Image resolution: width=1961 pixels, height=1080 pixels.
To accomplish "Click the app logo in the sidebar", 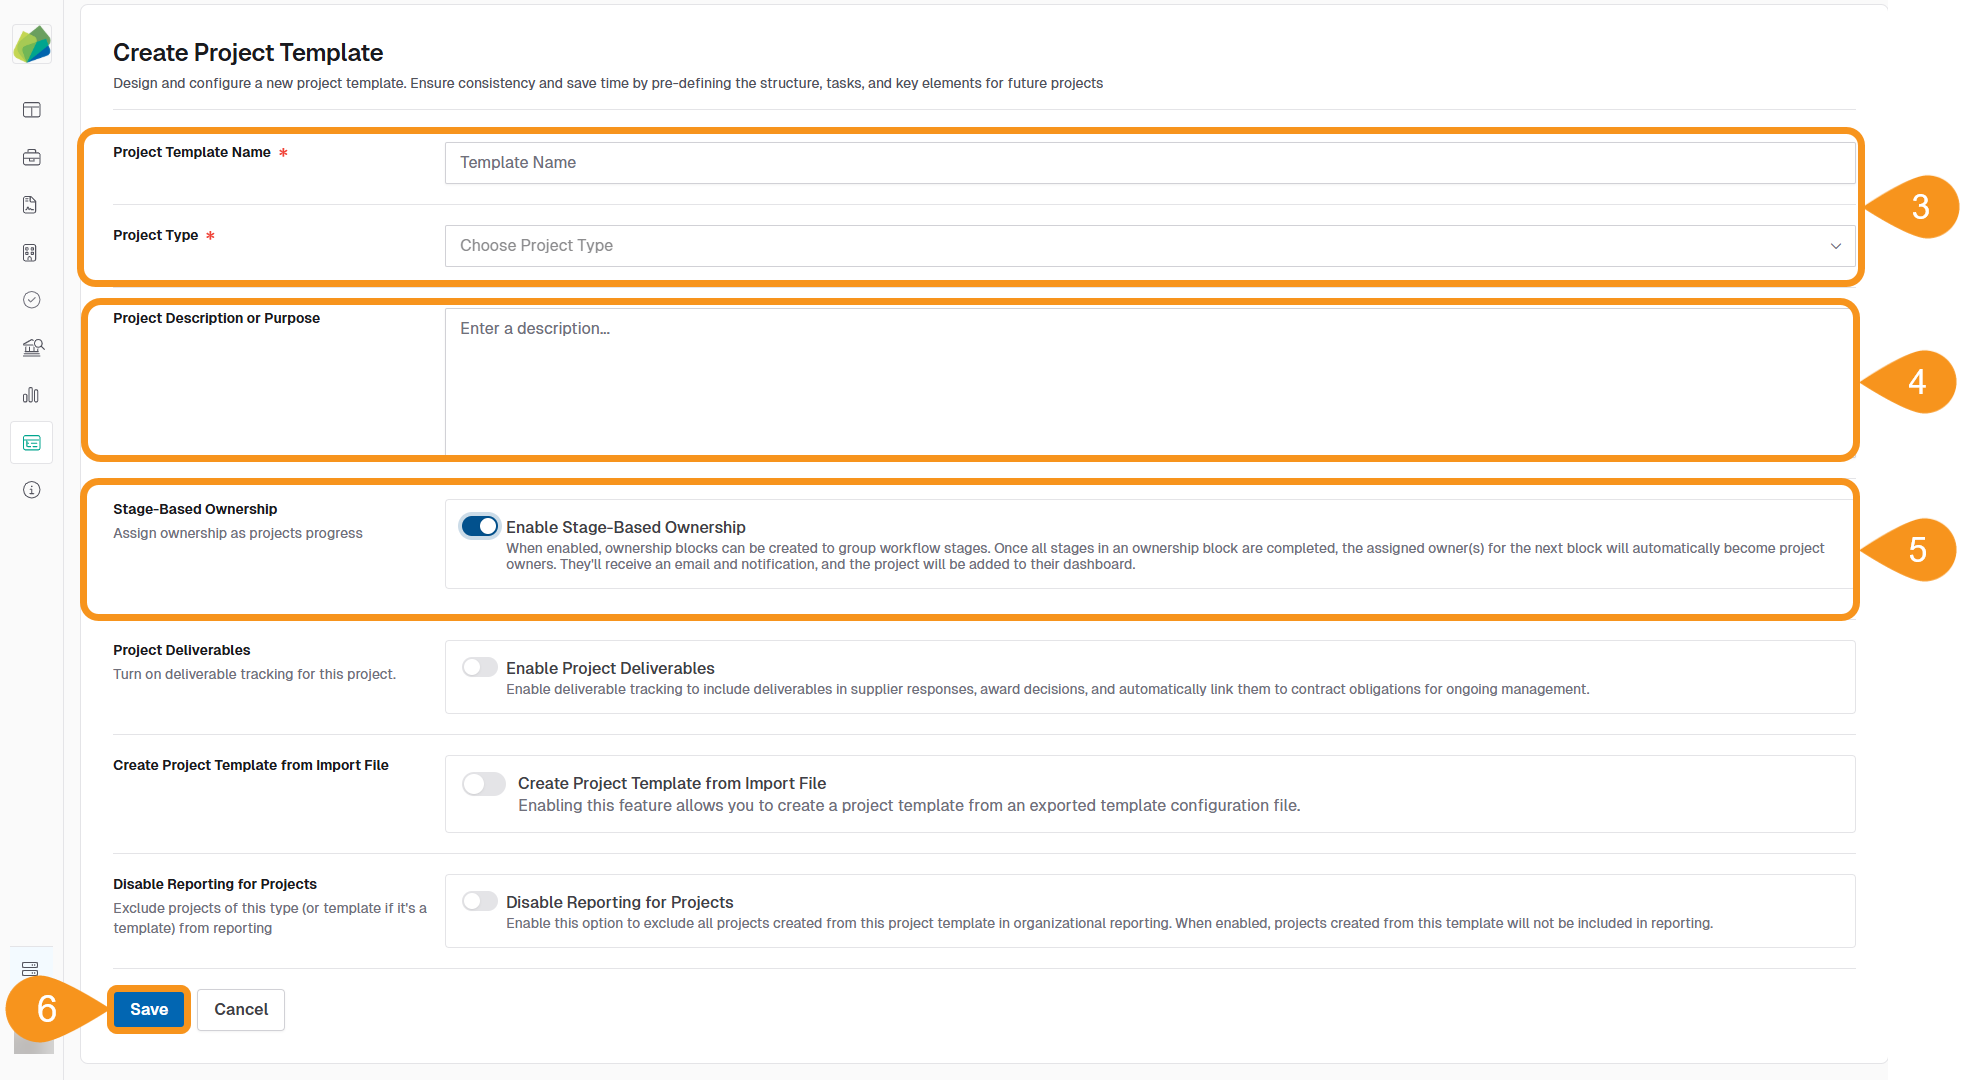I will point(32,45).
